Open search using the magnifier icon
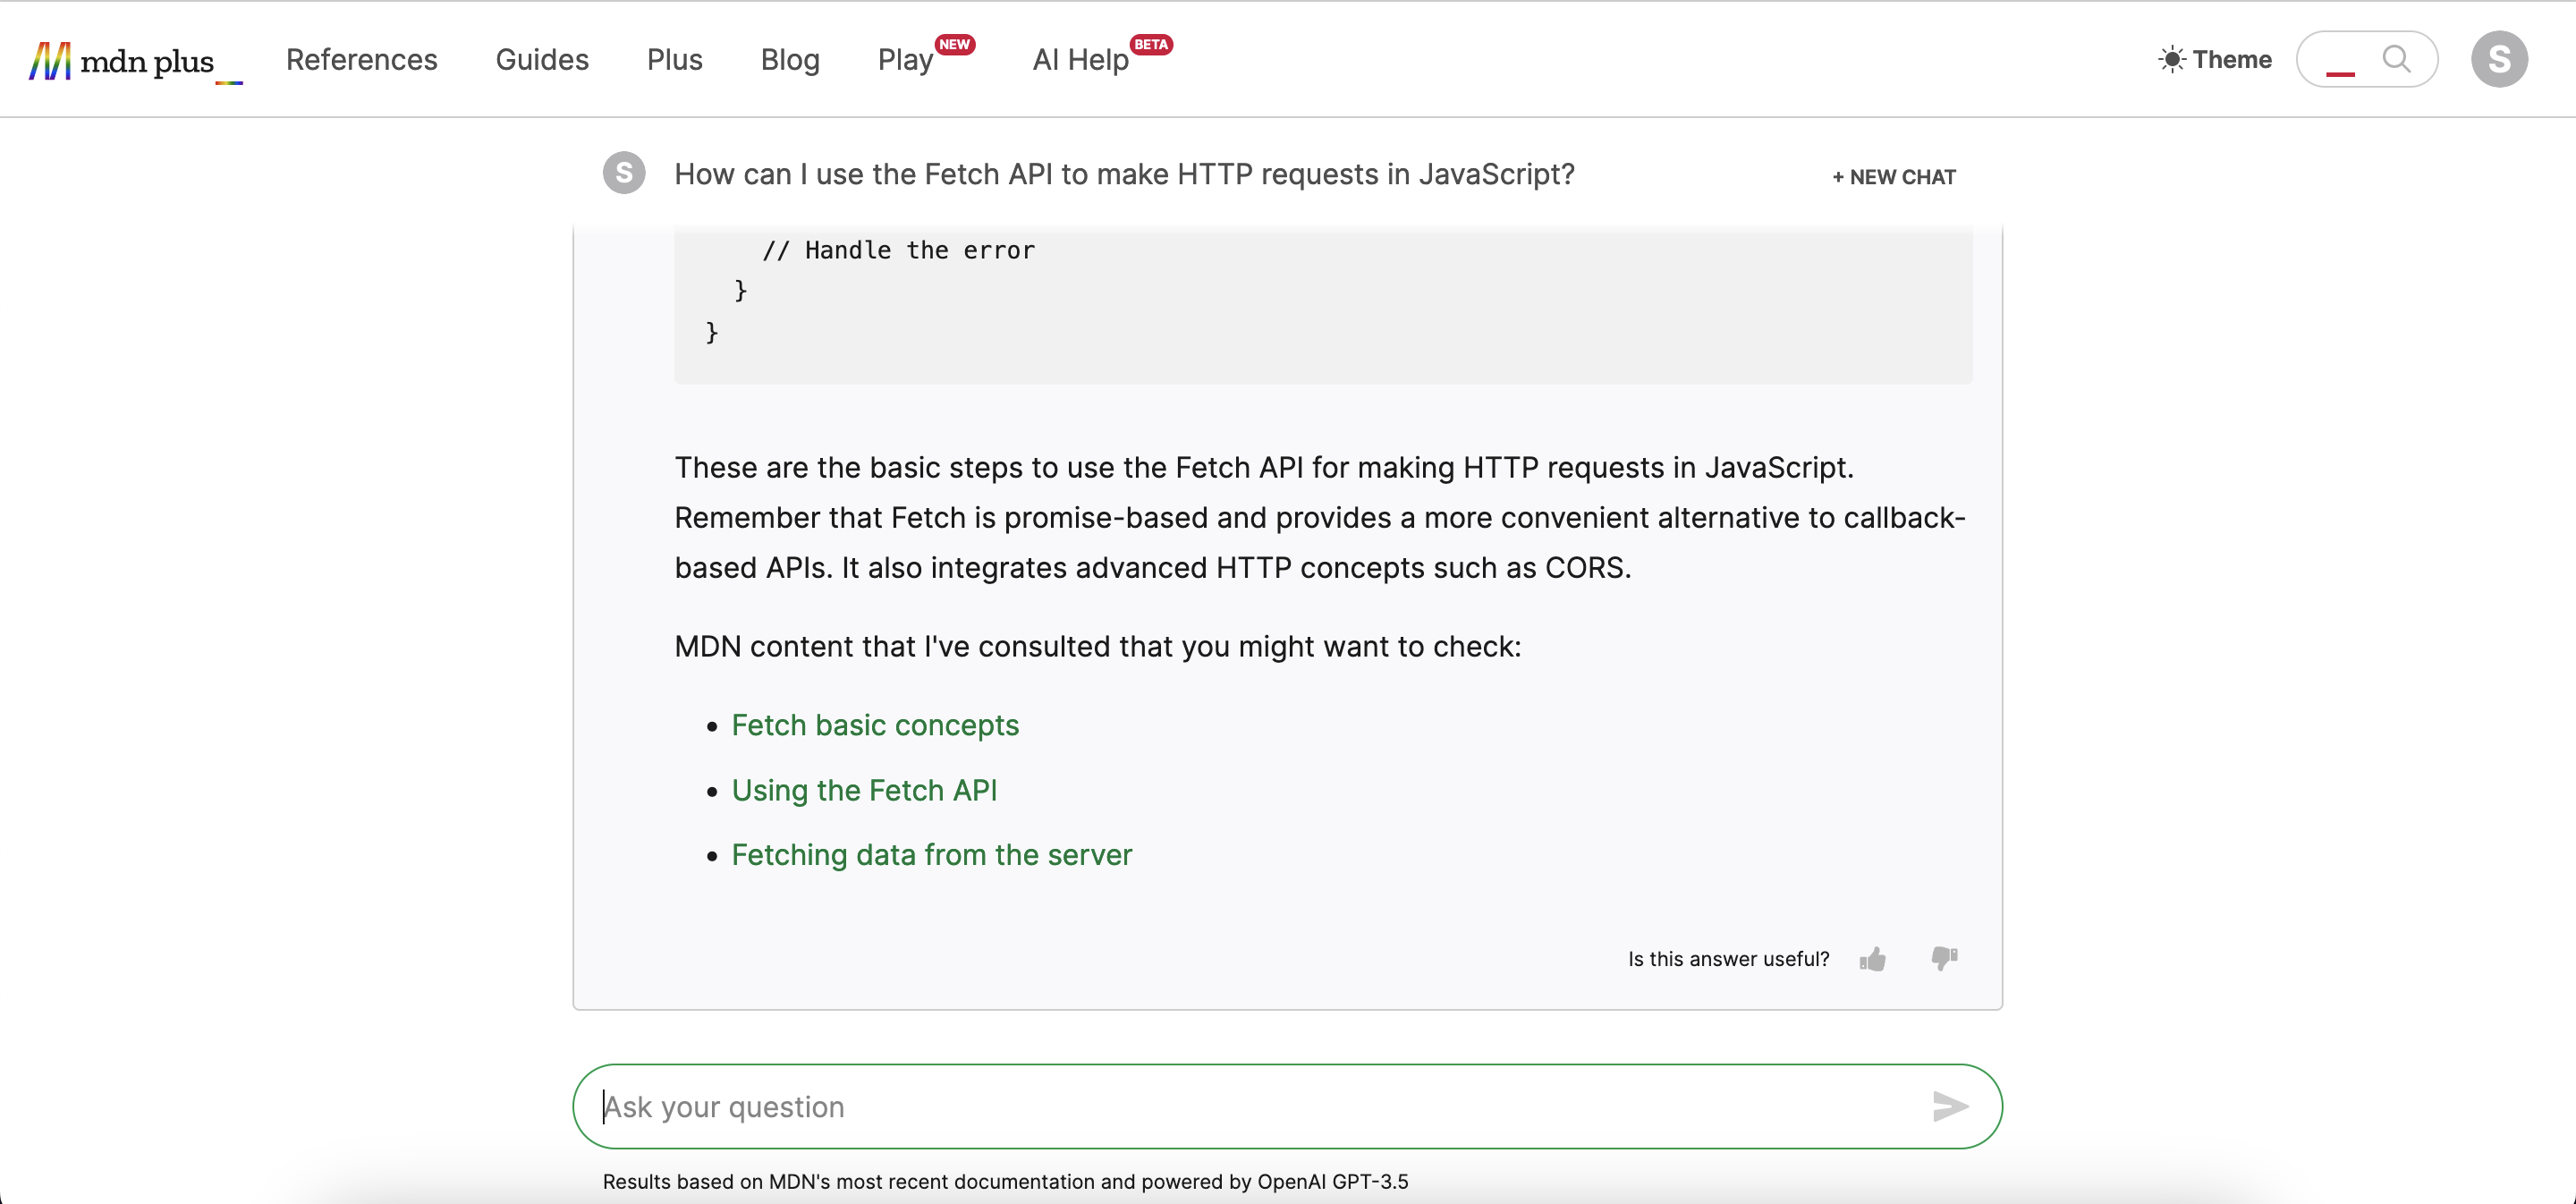This screenshot has height=1204, width=2576. tap(2396, 59)
